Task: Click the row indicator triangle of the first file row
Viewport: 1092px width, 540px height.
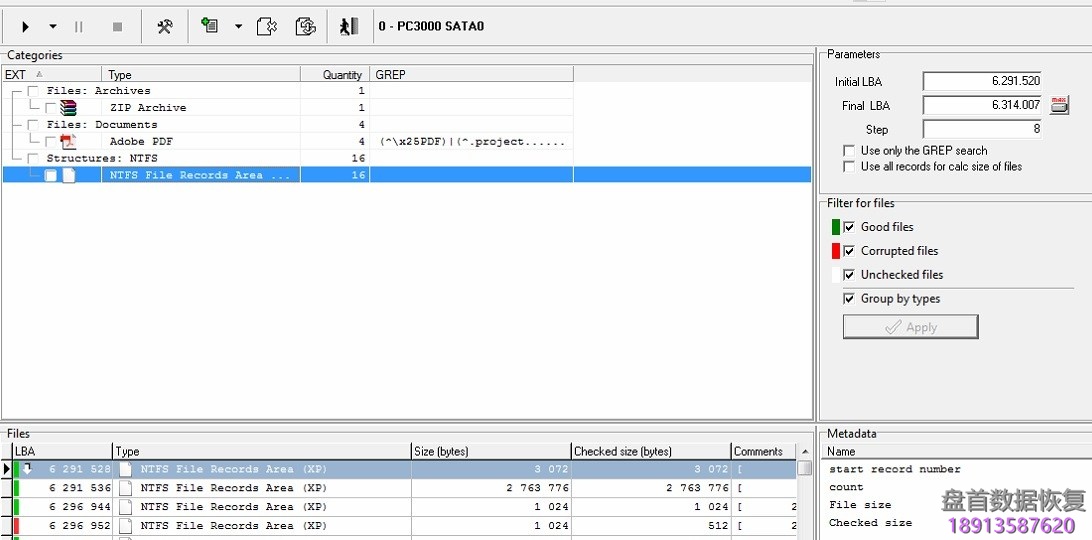Action: tap(7, 469)
